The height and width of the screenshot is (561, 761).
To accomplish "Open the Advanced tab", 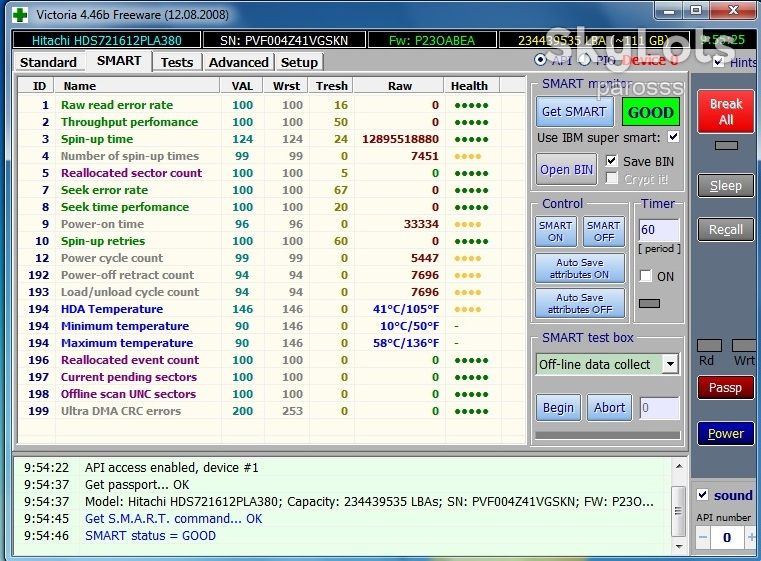I will click(x=238, y=62).
